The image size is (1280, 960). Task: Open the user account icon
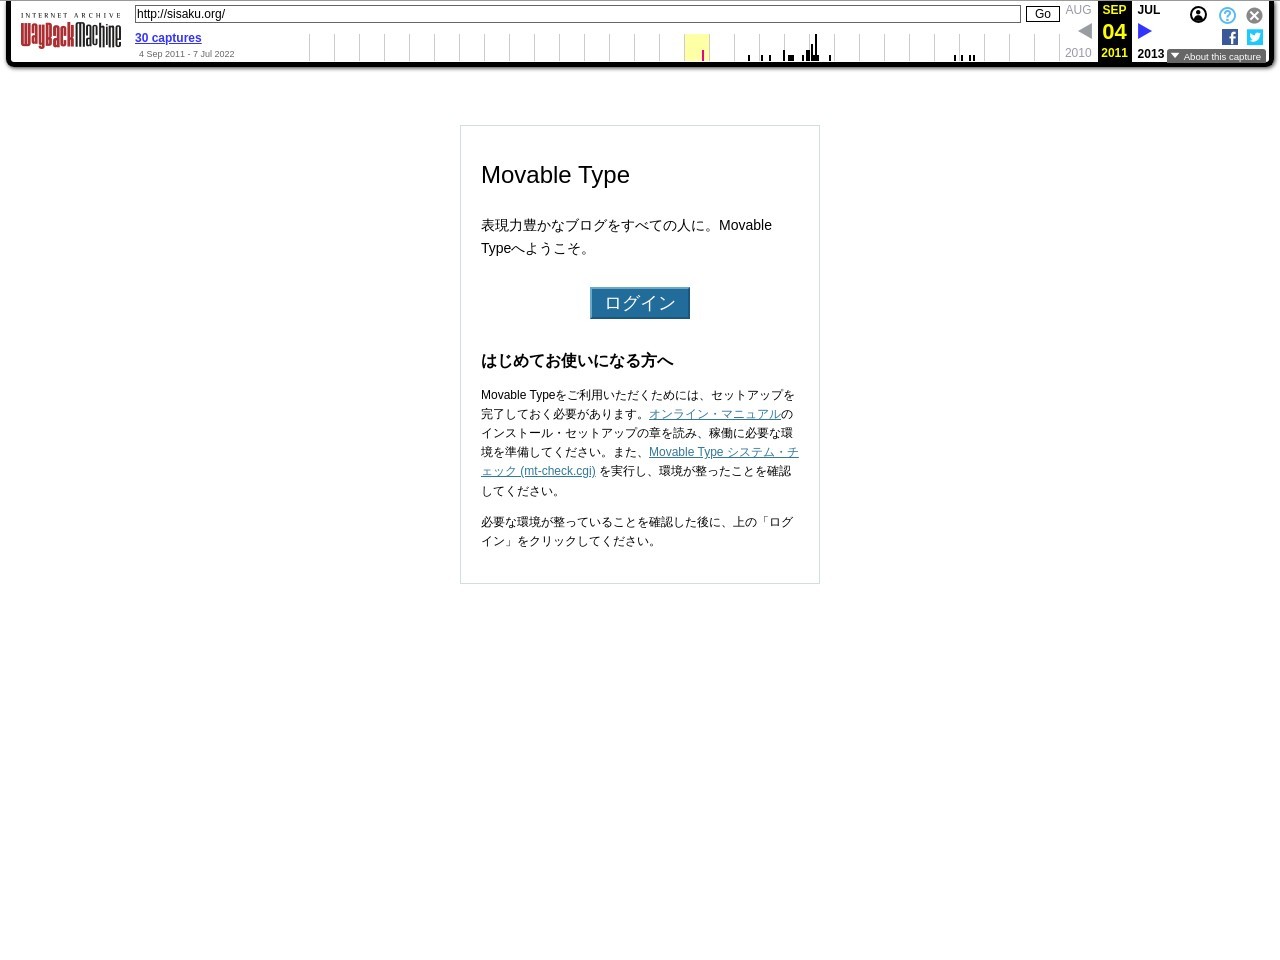pyautogui.click(x=1198, y=15)
